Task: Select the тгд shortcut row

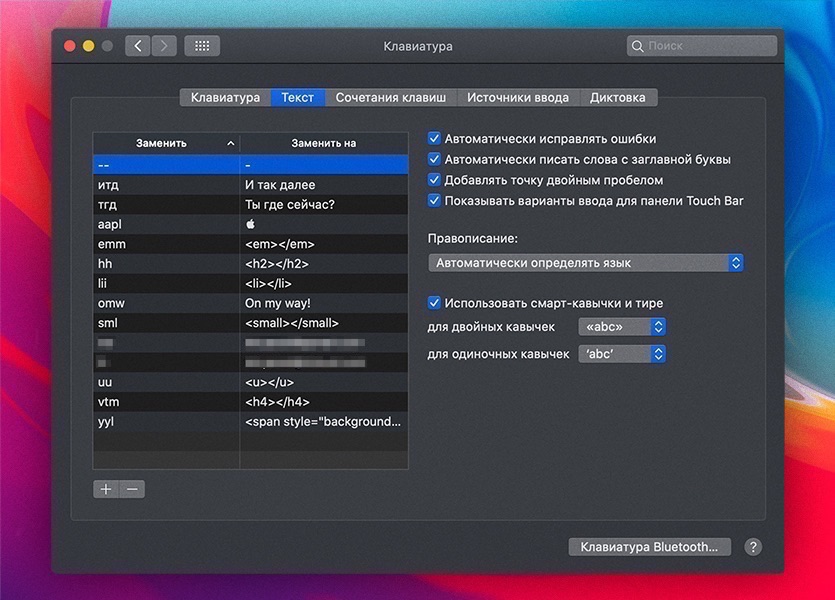Action: tap(250, 204)
